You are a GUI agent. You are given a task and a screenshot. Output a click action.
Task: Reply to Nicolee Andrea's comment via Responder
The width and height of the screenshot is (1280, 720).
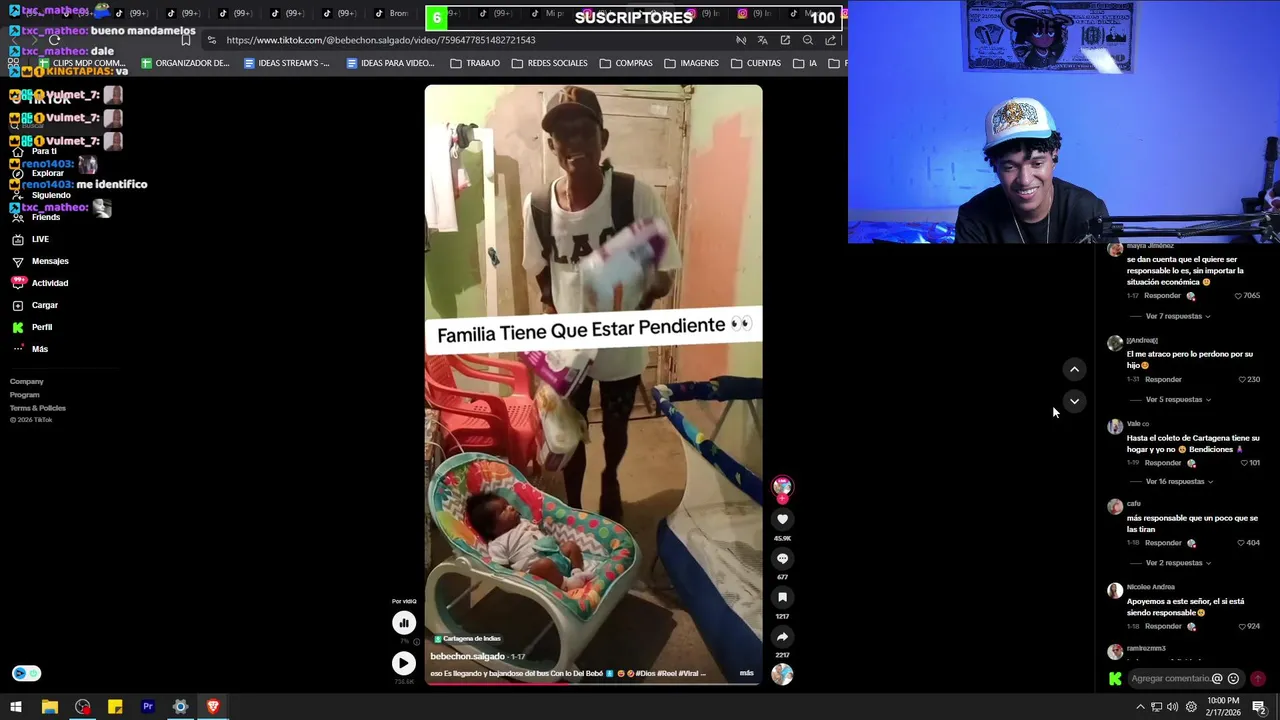click(x=1163, y=626)
